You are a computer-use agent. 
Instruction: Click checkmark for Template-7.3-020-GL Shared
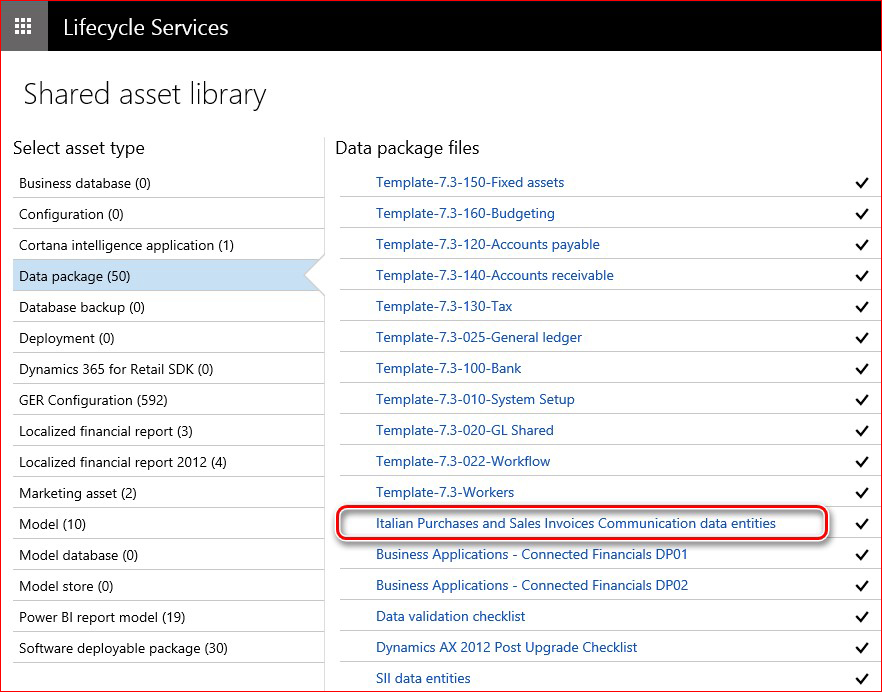click(x=862, y=430)
